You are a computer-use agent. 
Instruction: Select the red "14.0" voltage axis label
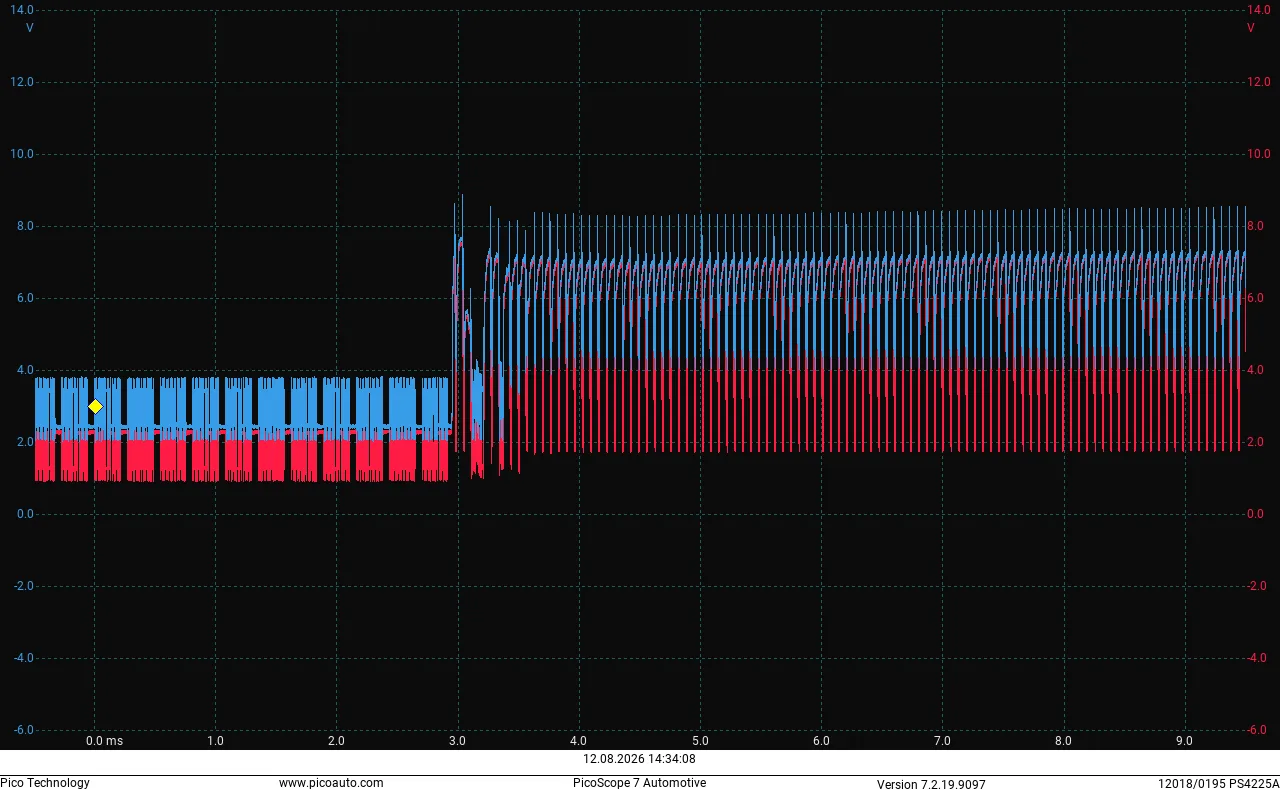pyautogui.click(x=1259, y=10)
